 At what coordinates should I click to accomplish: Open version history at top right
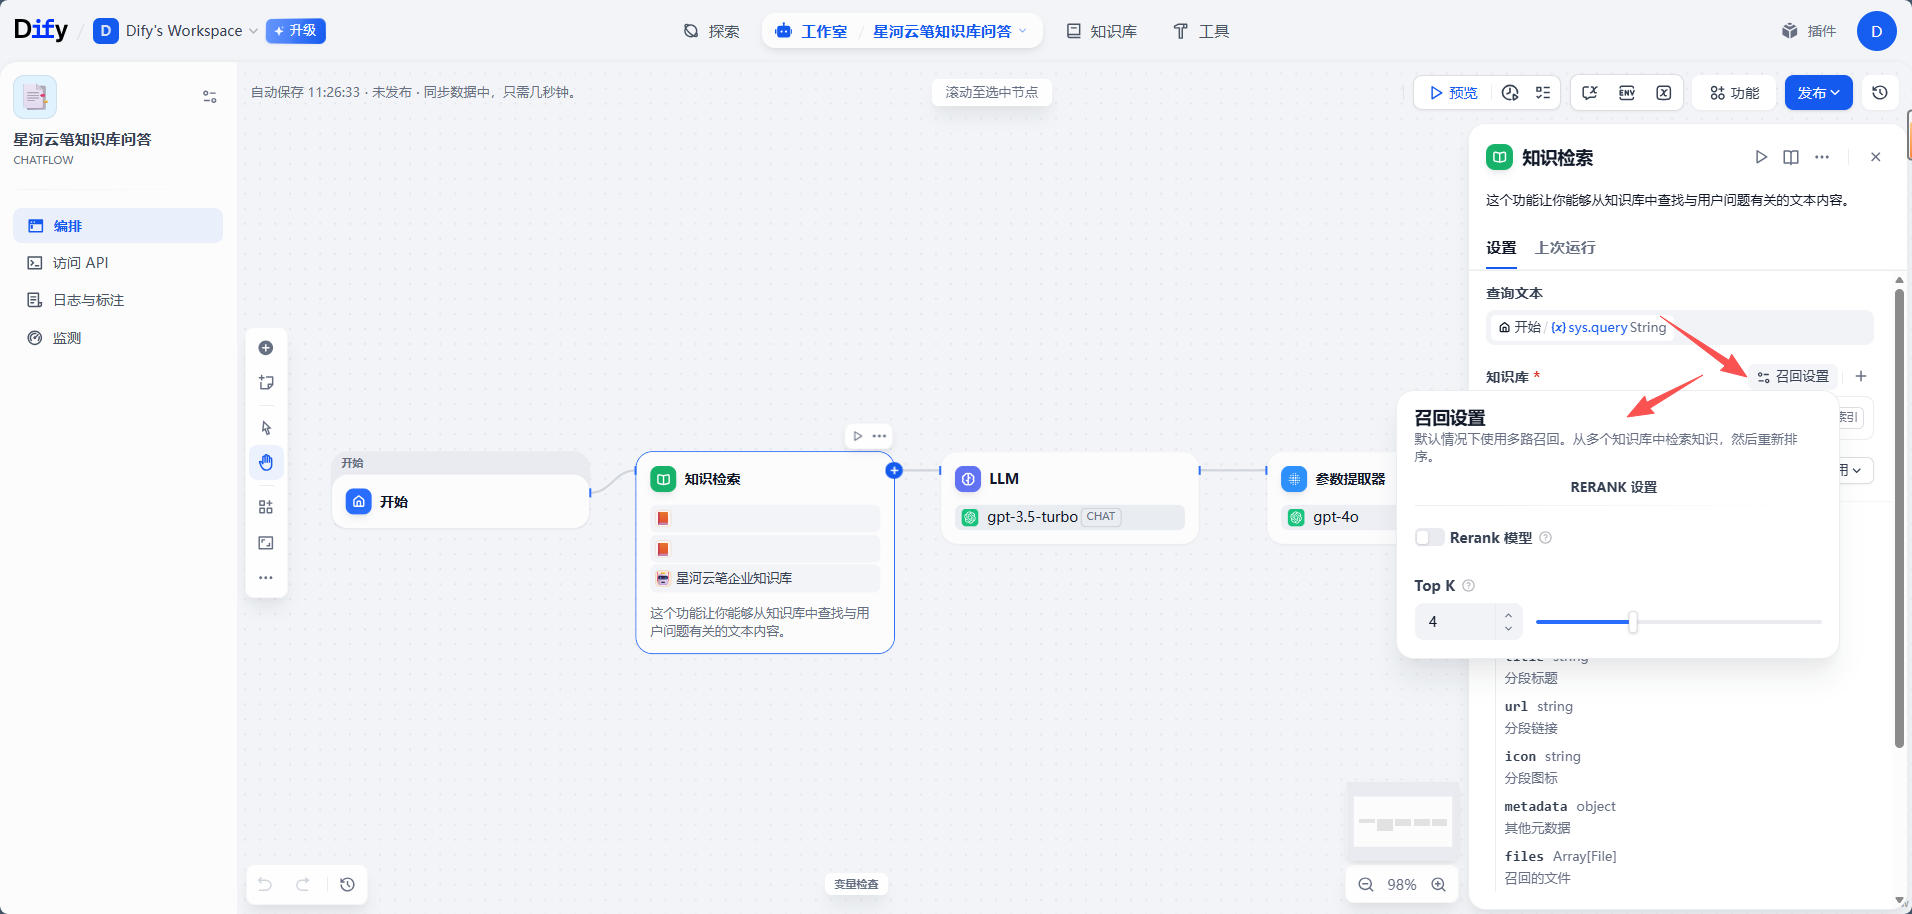[x=1880, y=93]
